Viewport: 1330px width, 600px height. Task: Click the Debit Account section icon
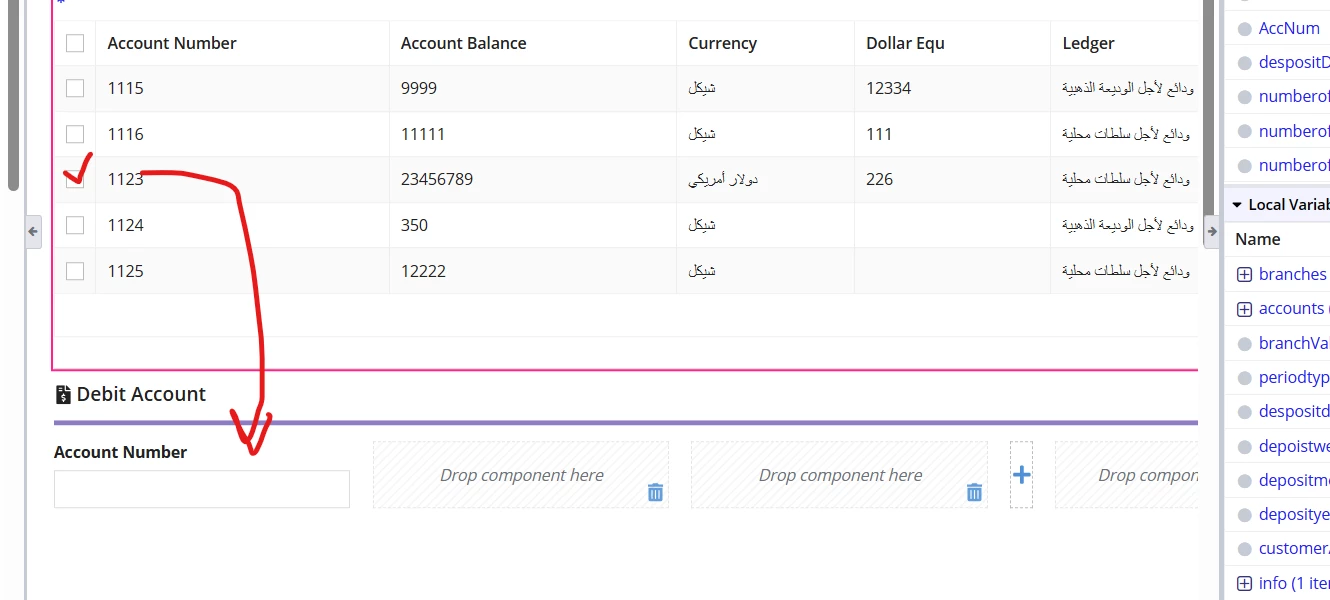[63, 394]
